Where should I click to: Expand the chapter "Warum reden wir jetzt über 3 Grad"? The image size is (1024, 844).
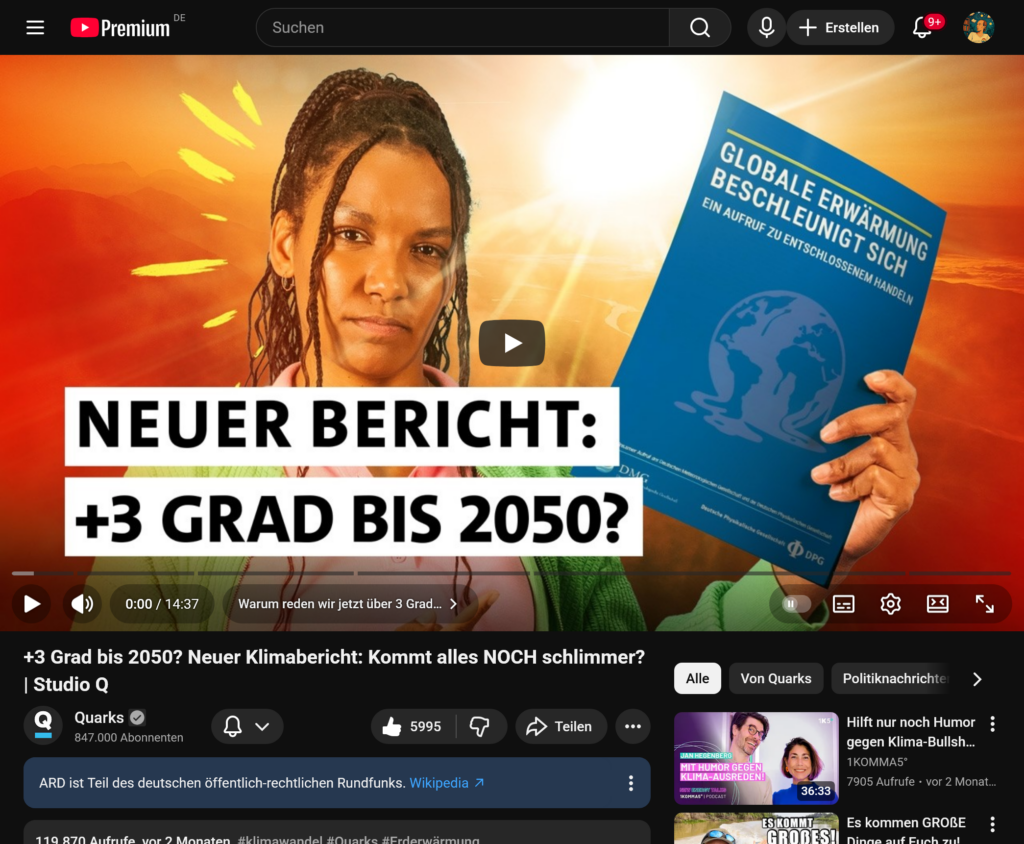pos(347,604)
